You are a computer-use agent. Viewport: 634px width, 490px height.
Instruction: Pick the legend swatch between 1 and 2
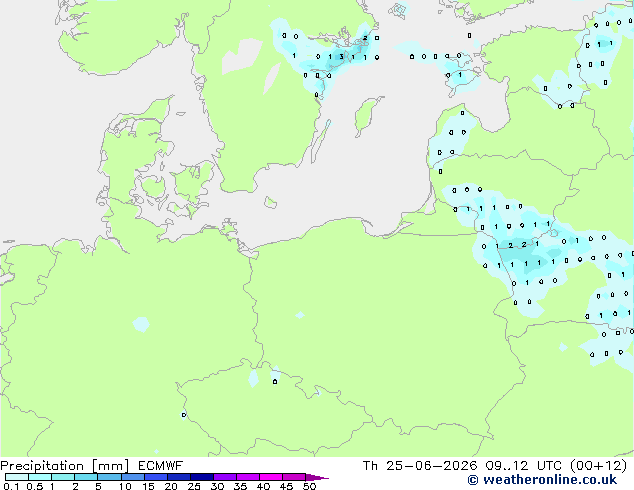click(63, 477)
